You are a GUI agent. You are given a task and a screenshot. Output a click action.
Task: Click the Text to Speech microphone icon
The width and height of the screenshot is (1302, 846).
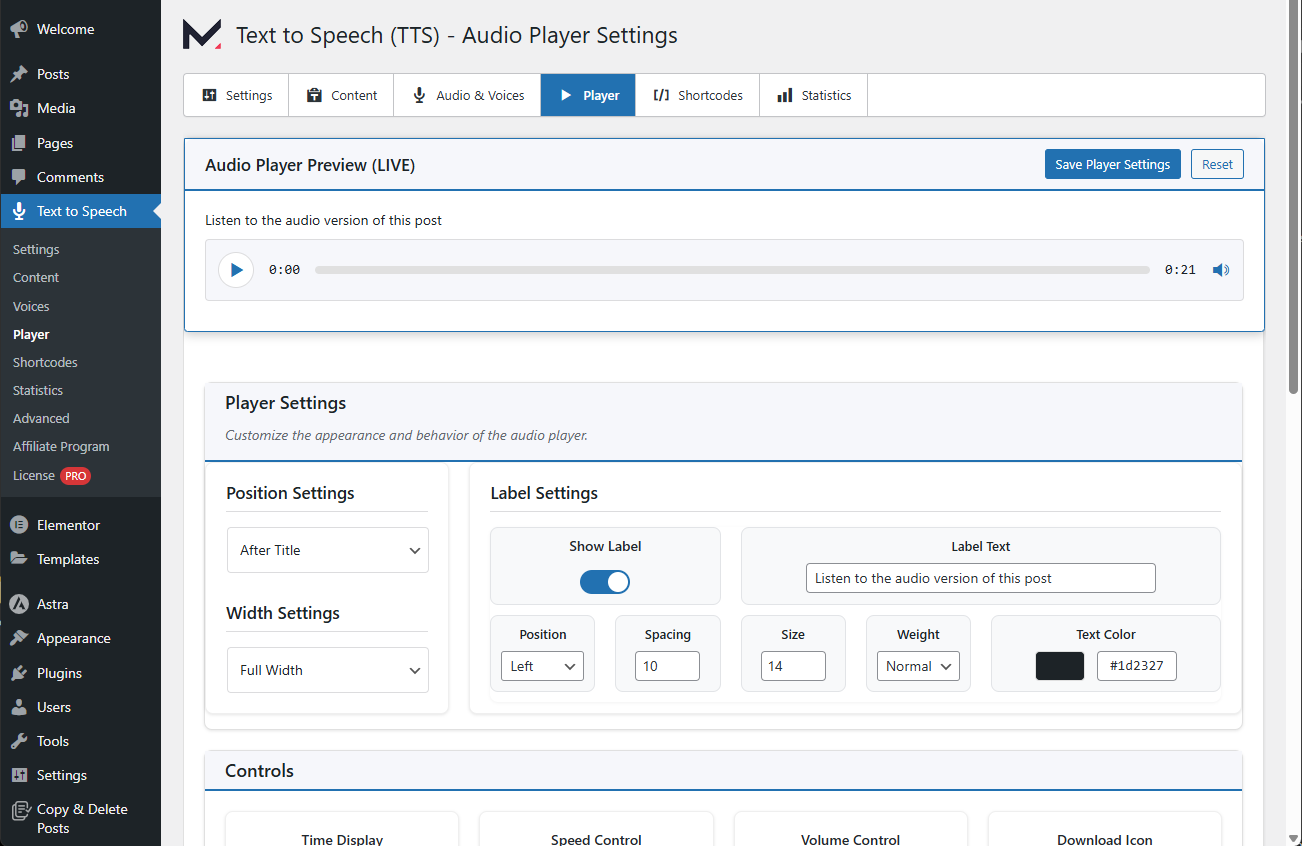pos(19,211)
